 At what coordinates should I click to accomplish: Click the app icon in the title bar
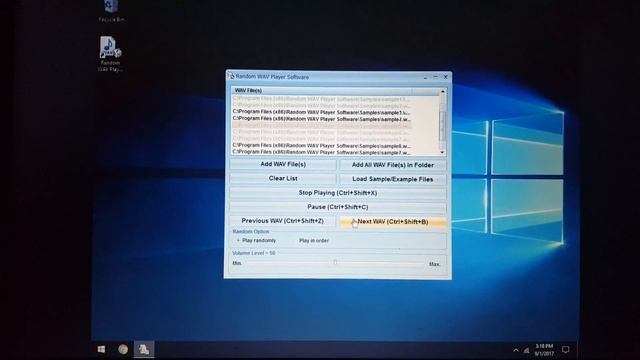coord(231,76)
